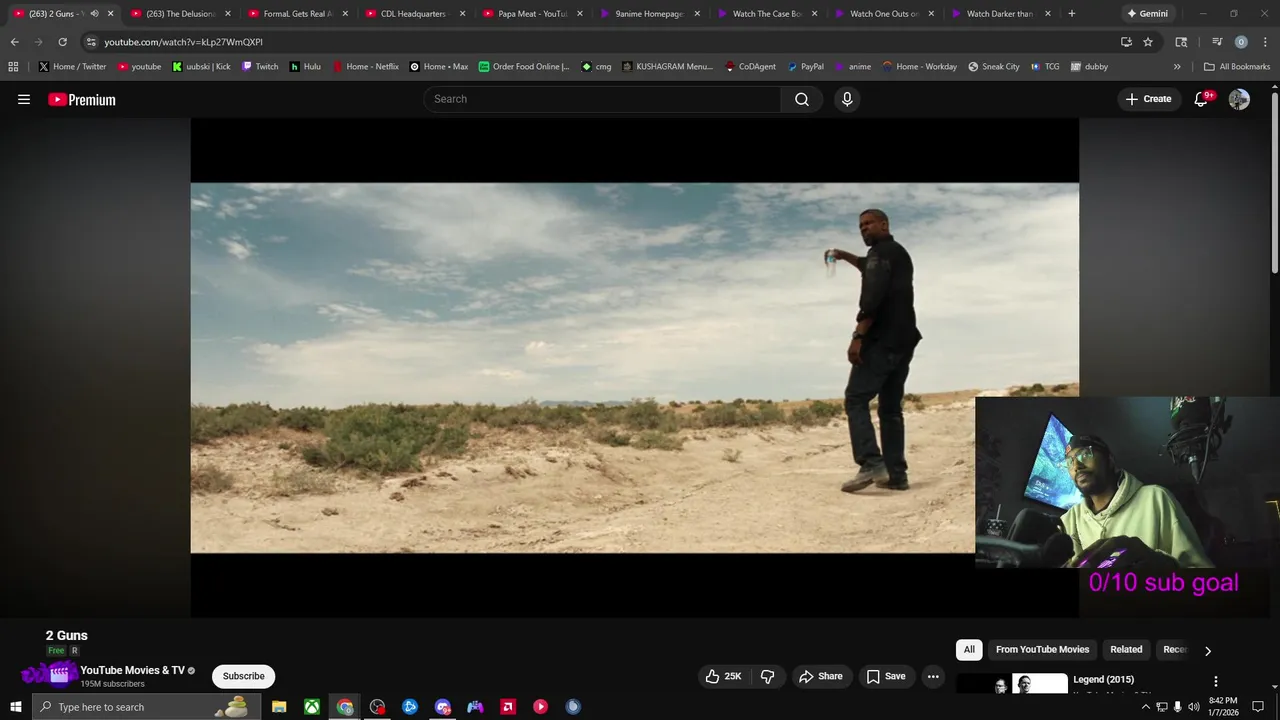Select the All filter chip

(969, 650)
